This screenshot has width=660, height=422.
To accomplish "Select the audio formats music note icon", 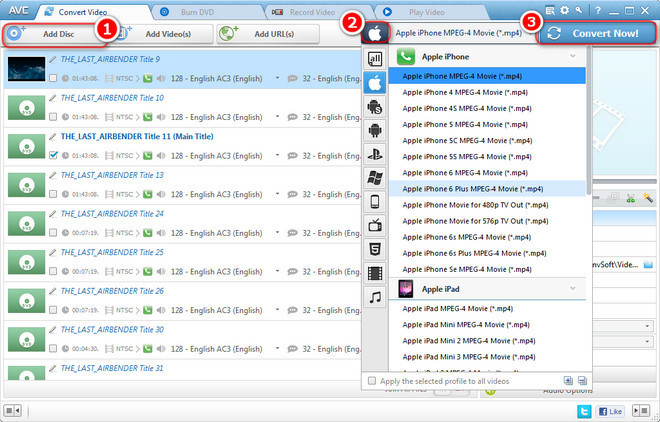I will [375, 297].
